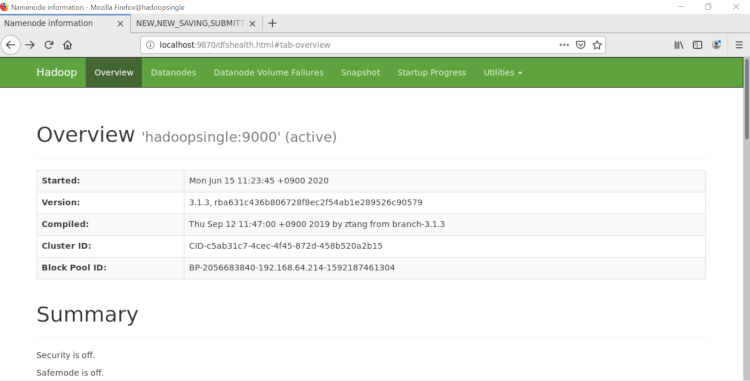The height and width of the screenshot is (381, 750).
Task: Open the Overview navigation tab
Action: (x=114, y=73)
